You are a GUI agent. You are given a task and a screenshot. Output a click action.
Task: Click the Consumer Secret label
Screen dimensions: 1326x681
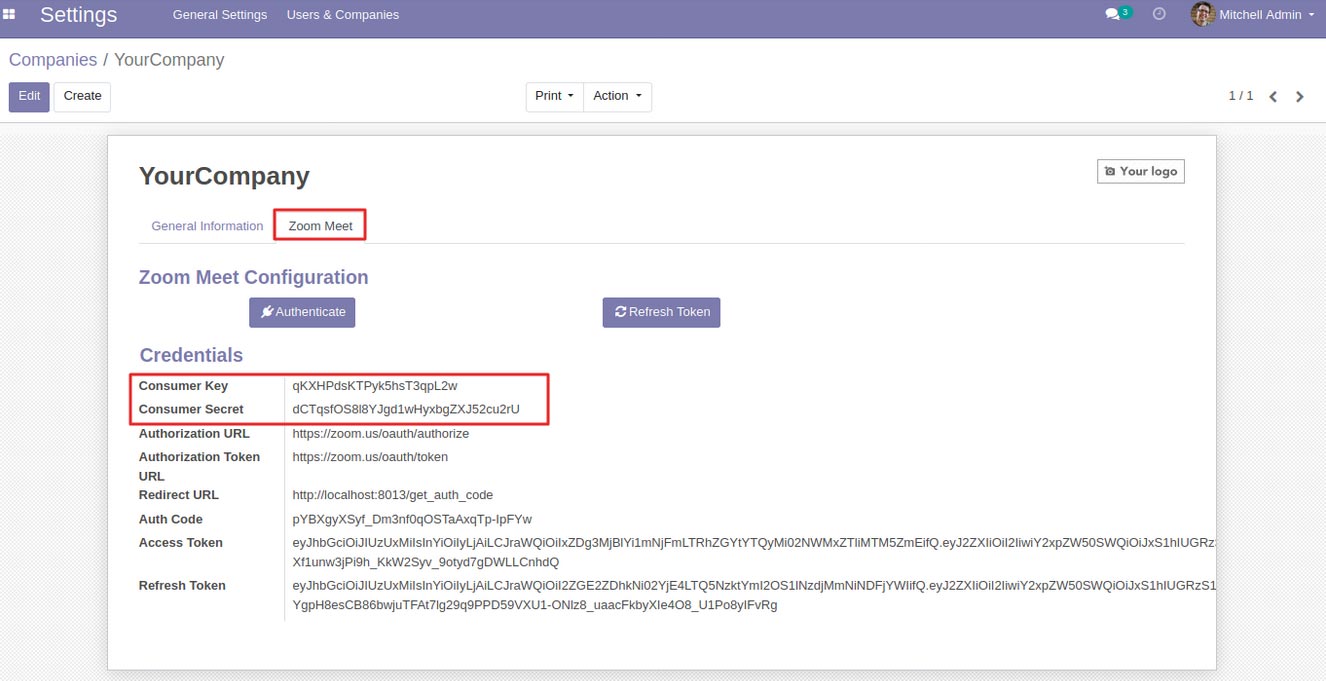point(191,409)
